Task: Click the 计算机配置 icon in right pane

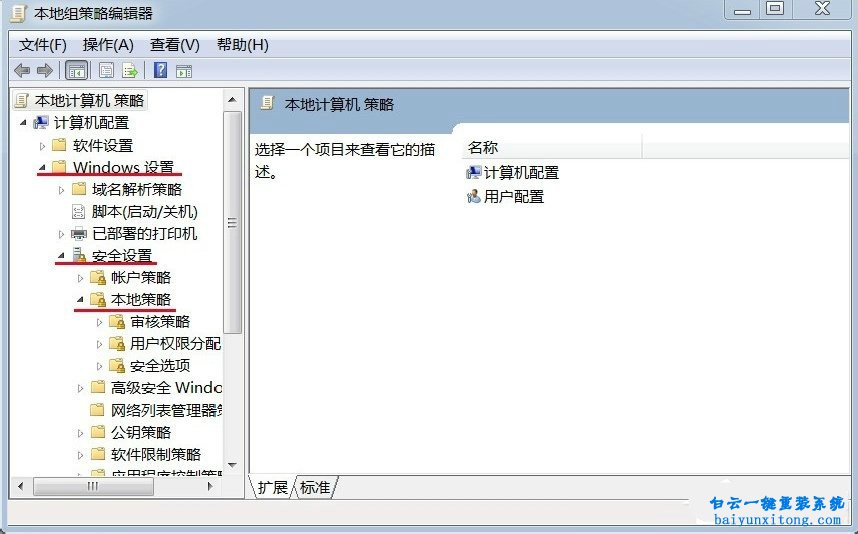Action: tap(473, 173)
